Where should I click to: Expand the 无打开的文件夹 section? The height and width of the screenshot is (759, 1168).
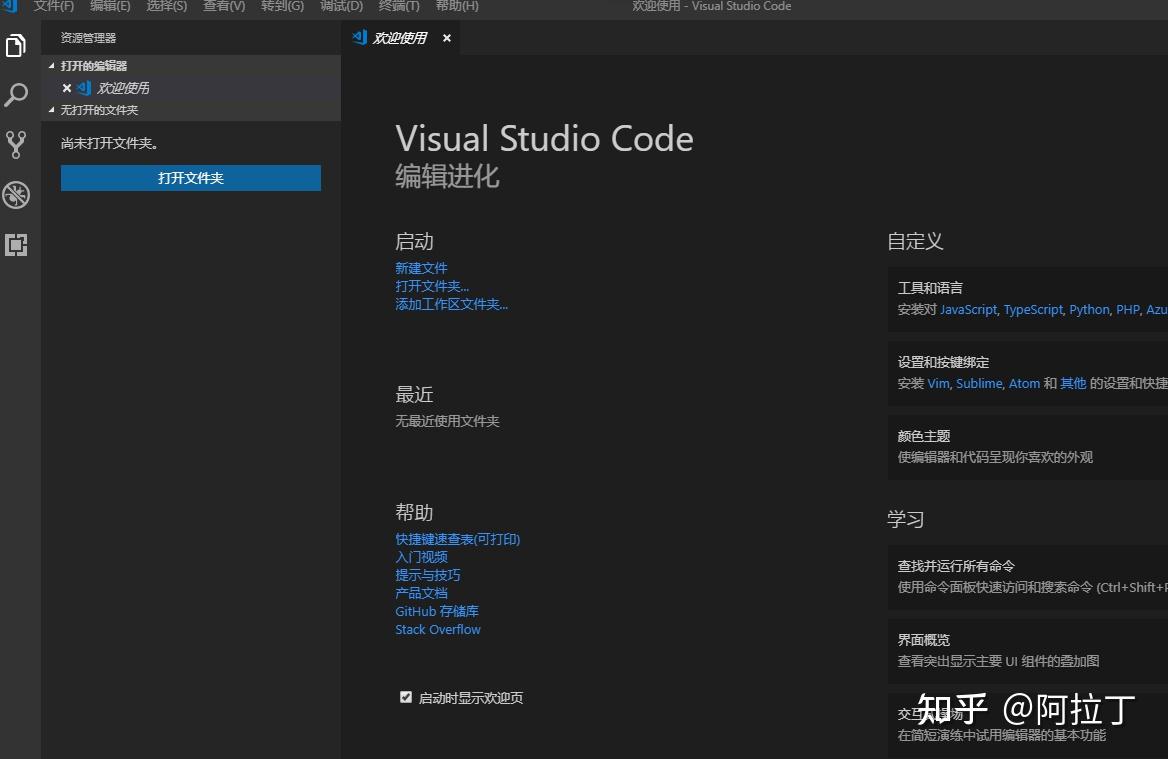click(52, 110)
